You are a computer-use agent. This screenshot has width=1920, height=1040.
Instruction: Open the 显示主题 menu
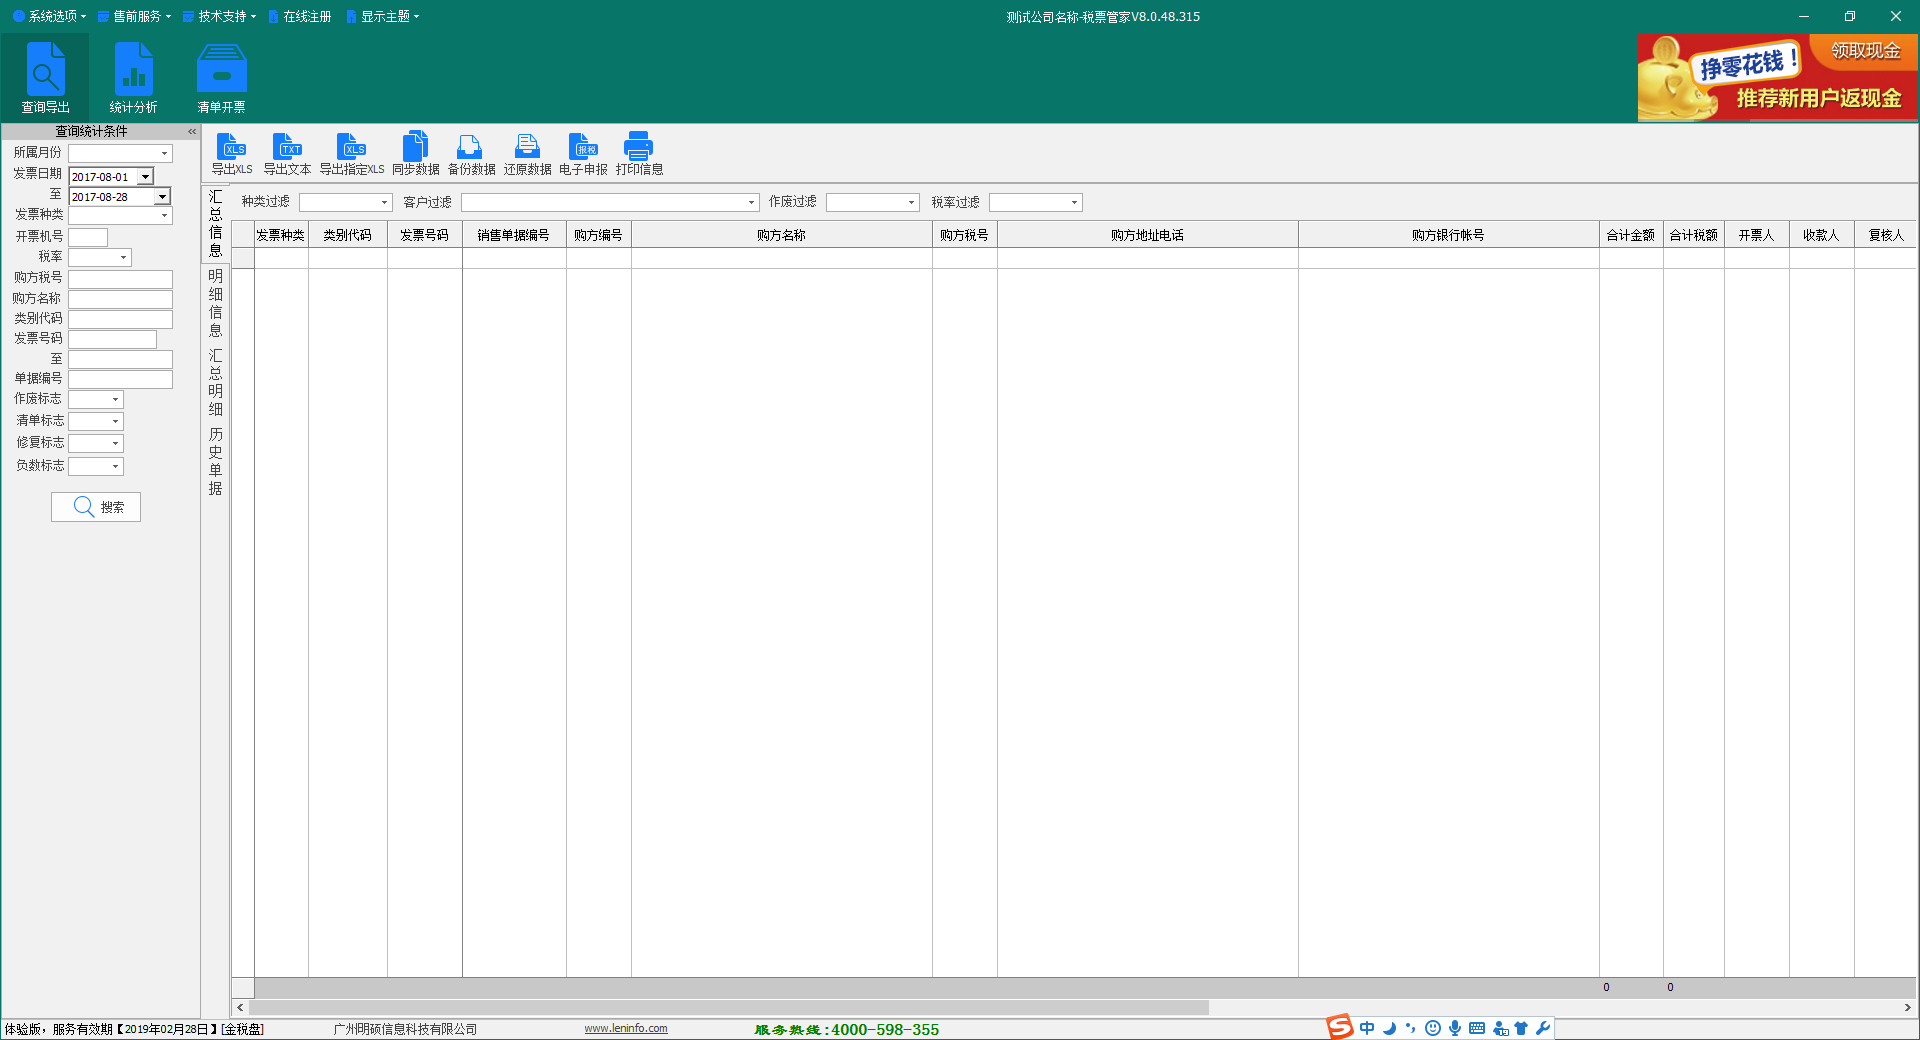383,16
